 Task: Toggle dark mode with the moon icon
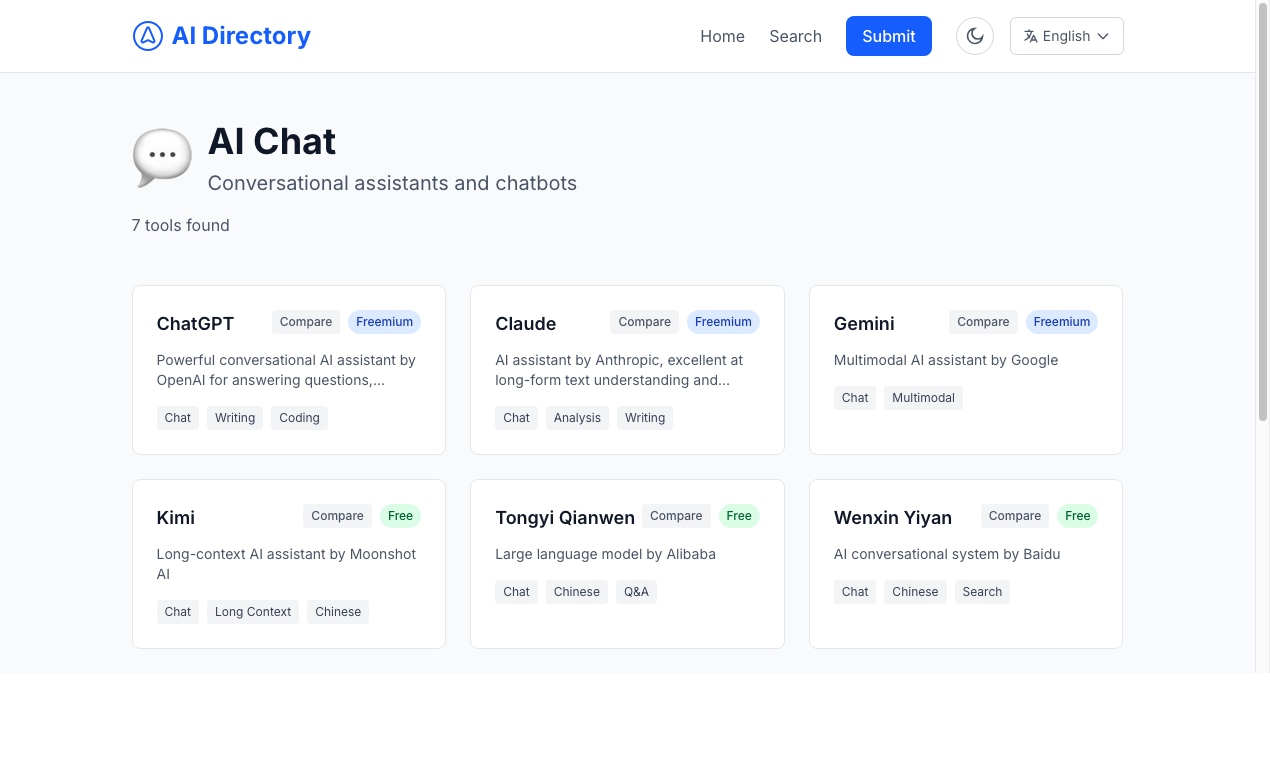point(975,36)
